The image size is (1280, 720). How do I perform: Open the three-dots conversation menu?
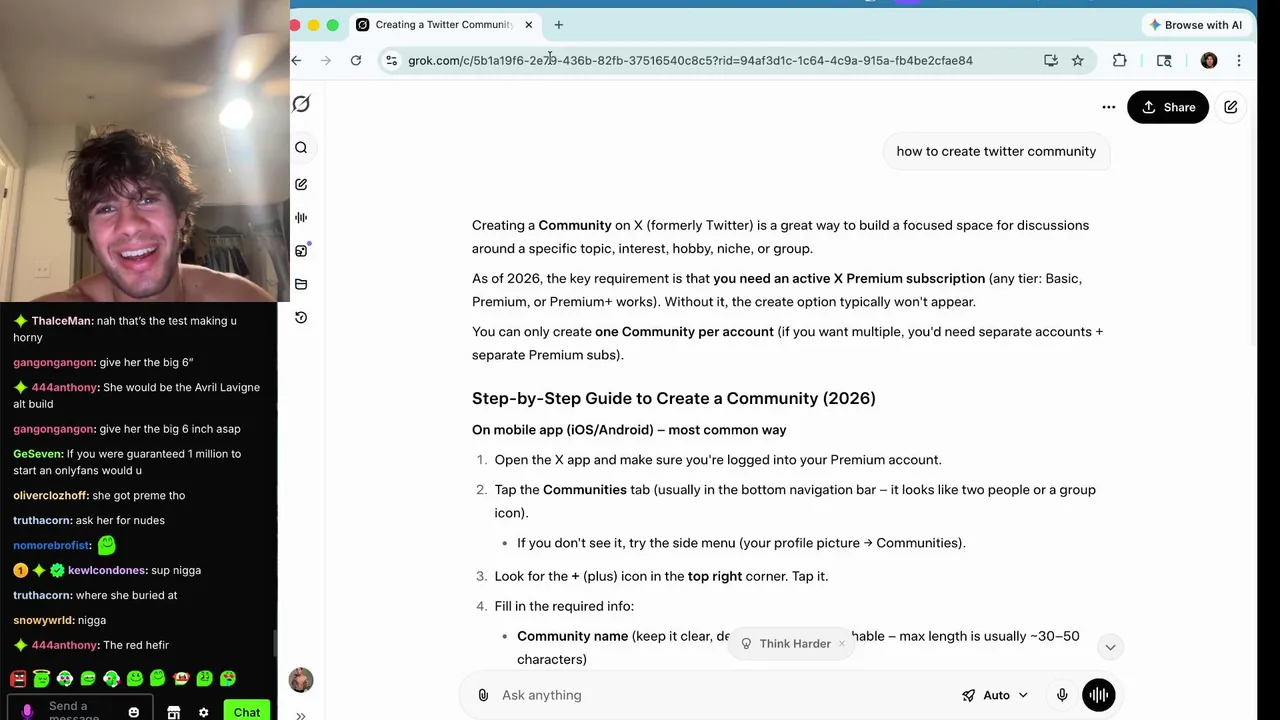click(x=1108, y=107)
